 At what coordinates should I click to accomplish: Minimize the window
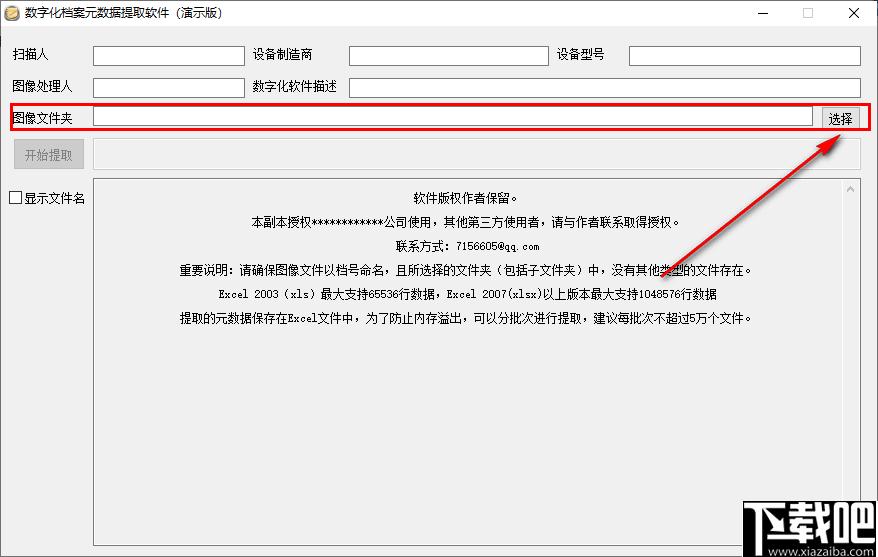(763, 13)
